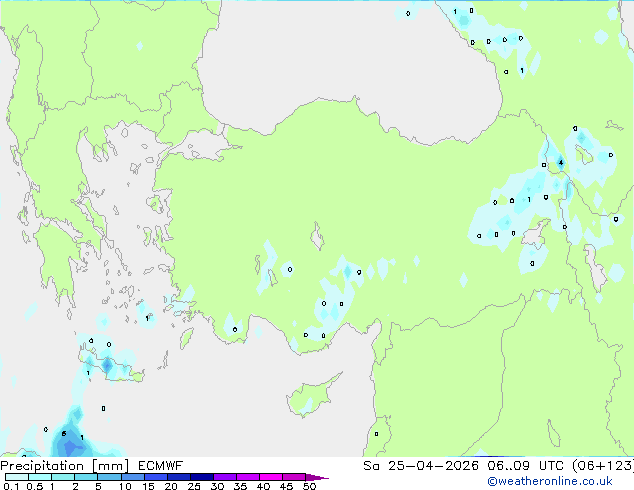Click legend value "40"

pos(263,486)
